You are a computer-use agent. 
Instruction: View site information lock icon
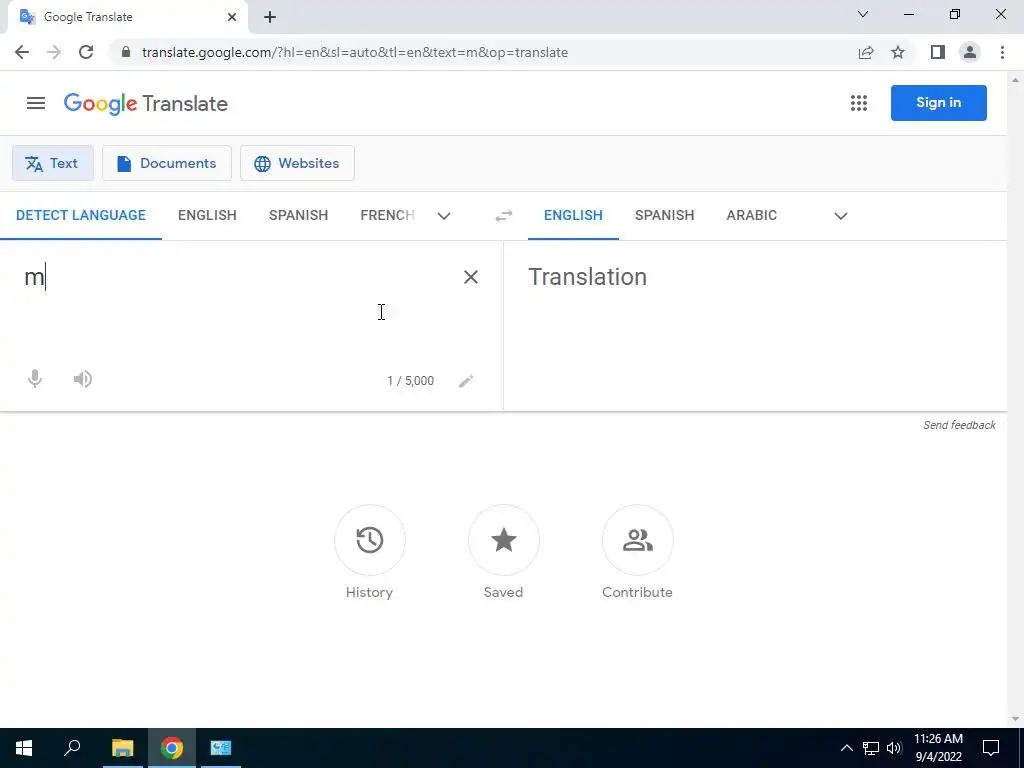(x=127, y=52)
